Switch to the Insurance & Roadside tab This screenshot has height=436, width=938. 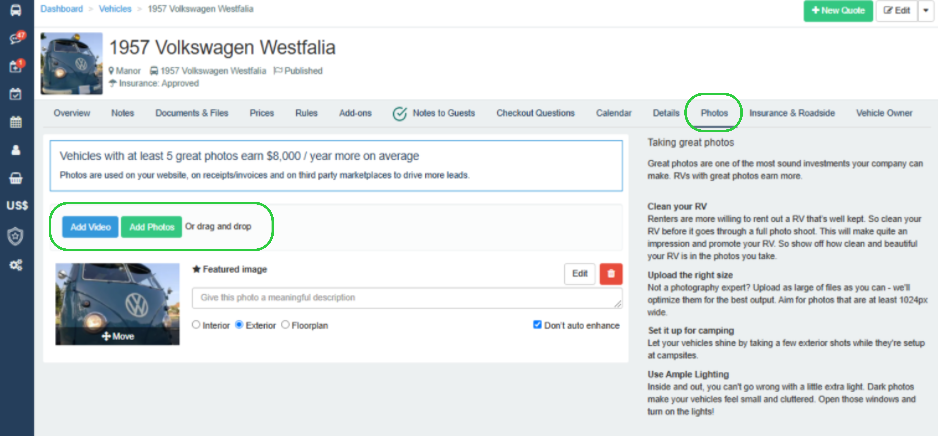[792, 113]
